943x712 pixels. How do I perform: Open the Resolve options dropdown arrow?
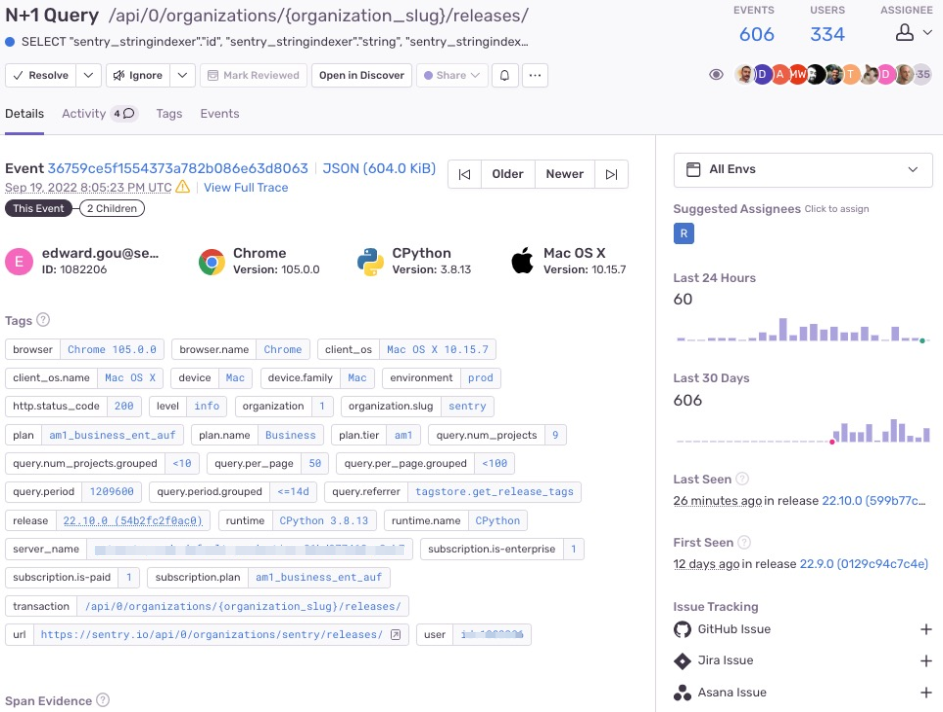(x=88, y=75)
